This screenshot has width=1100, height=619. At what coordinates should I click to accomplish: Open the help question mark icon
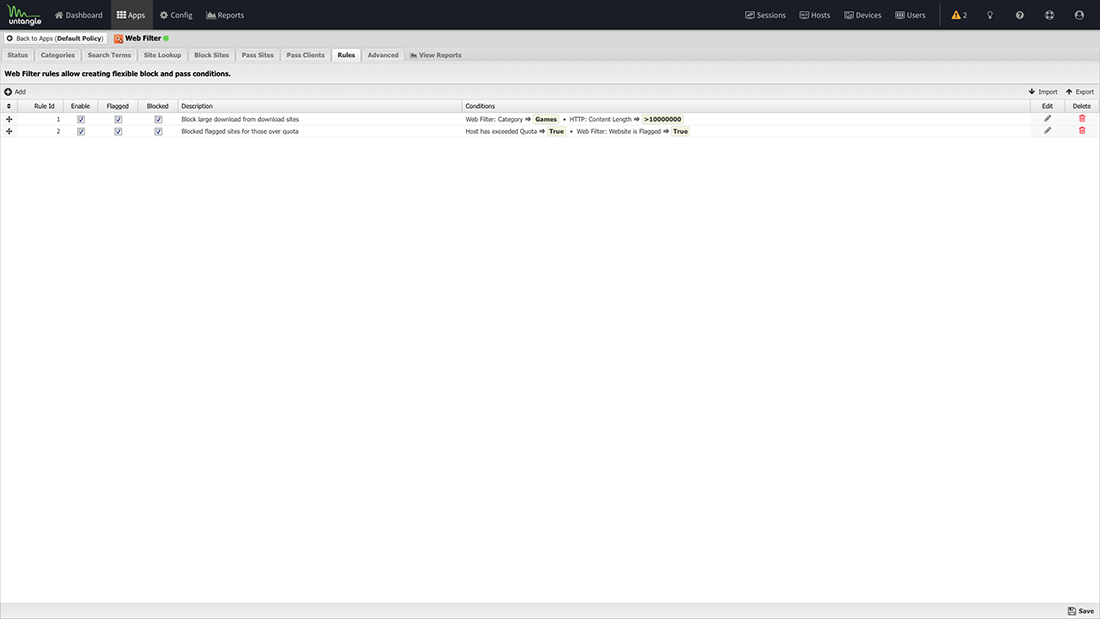(1019, 15)
